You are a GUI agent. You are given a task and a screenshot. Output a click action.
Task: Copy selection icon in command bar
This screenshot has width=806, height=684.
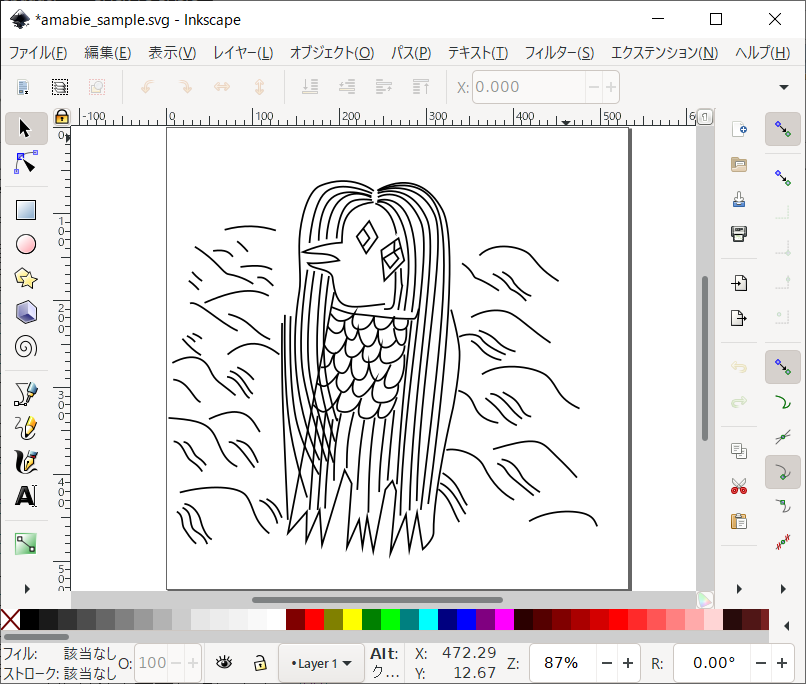(x=739, y=451)
